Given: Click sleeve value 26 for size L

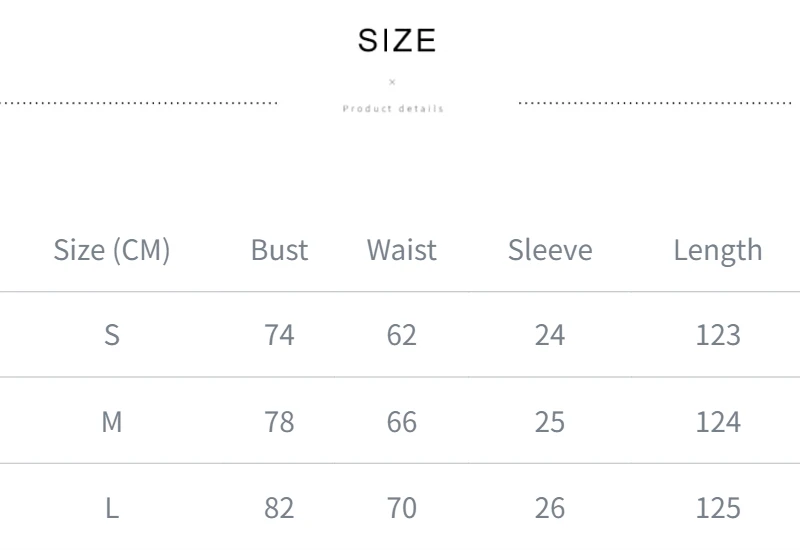Looking at the screenshot, I should (549, 508).
